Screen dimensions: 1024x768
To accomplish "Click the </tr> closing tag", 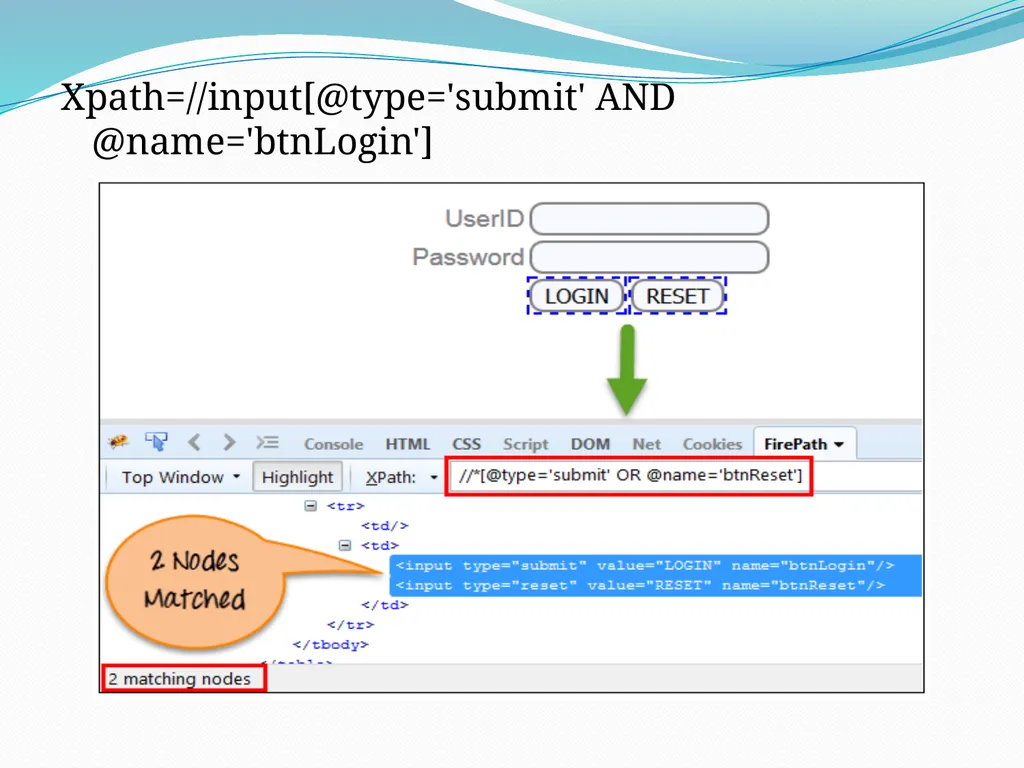I will point(351,625).
